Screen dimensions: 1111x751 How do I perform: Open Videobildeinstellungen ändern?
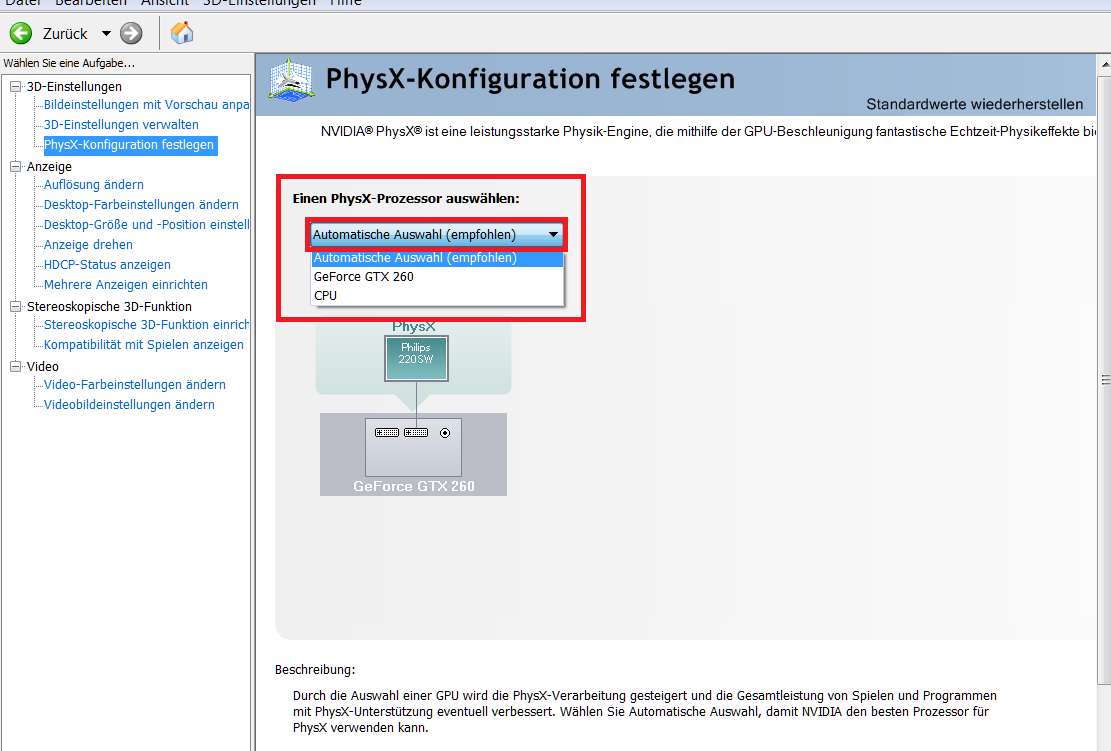click(x=129, y=405)
